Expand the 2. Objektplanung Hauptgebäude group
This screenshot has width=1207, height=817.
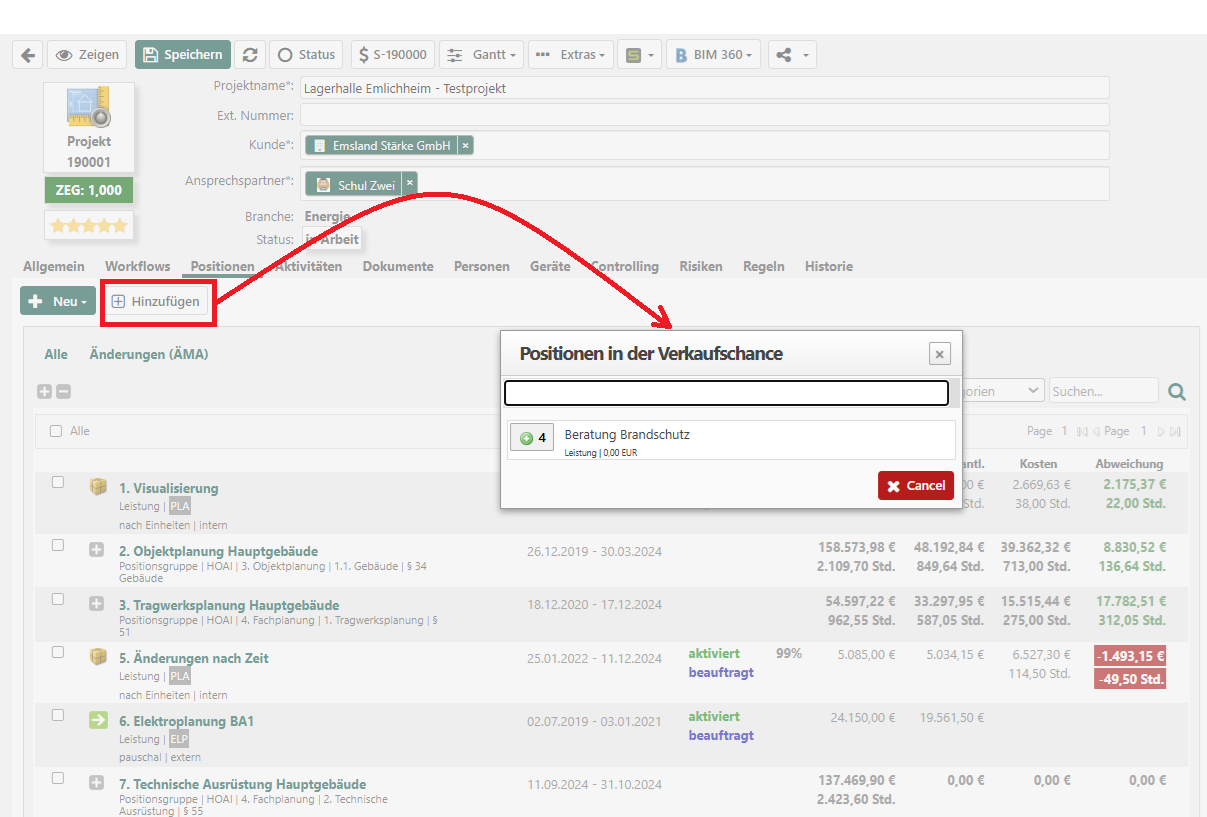(x=97, y=549)
